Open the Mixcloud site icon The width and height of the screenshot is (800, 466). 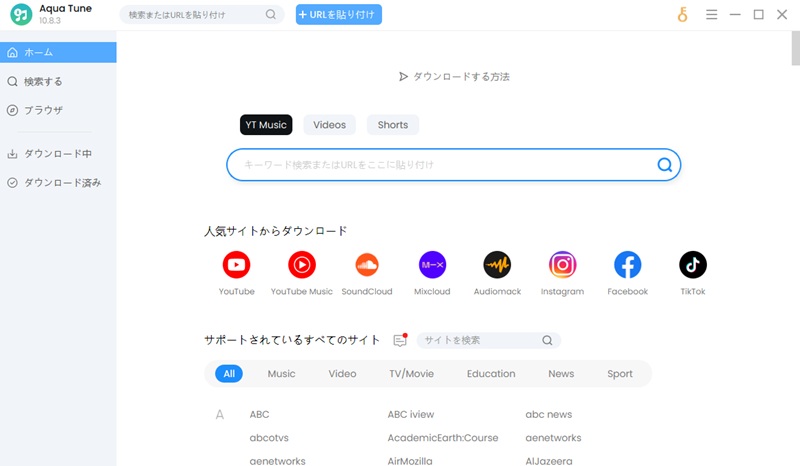coord(432,264)
